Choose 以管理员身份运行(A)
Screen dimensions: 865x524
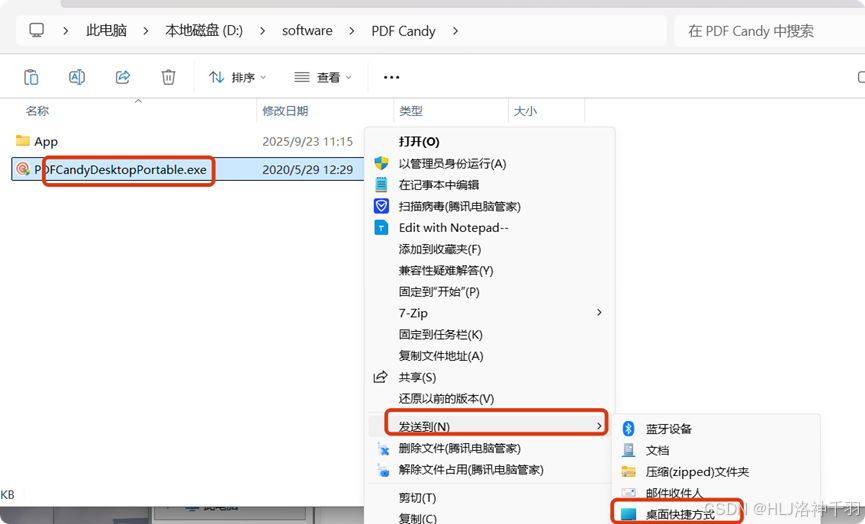pos(452,164)
